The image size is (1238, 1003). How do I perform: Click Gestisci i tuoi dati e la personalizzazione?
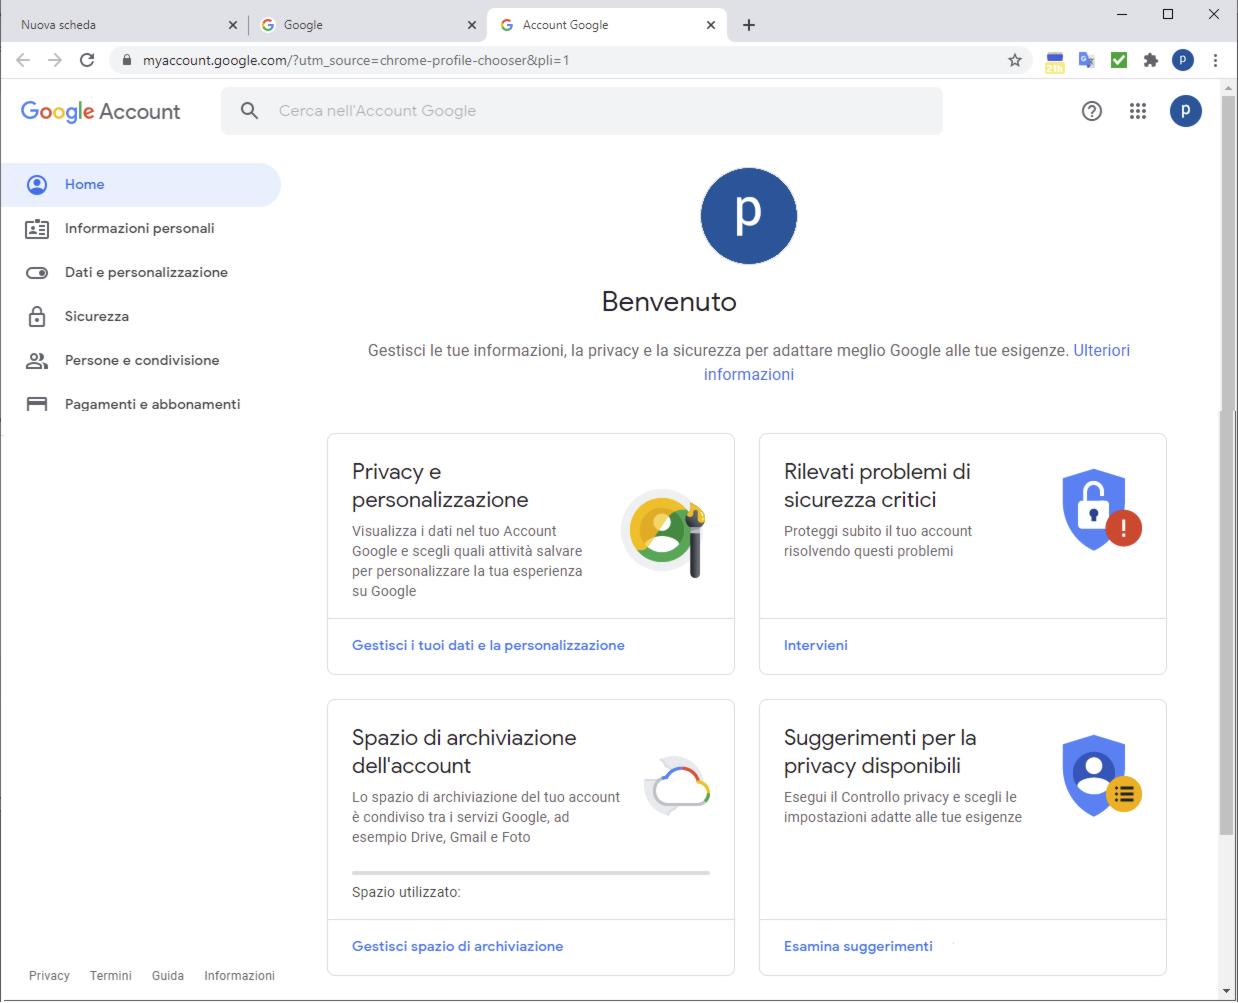(488, 646)
